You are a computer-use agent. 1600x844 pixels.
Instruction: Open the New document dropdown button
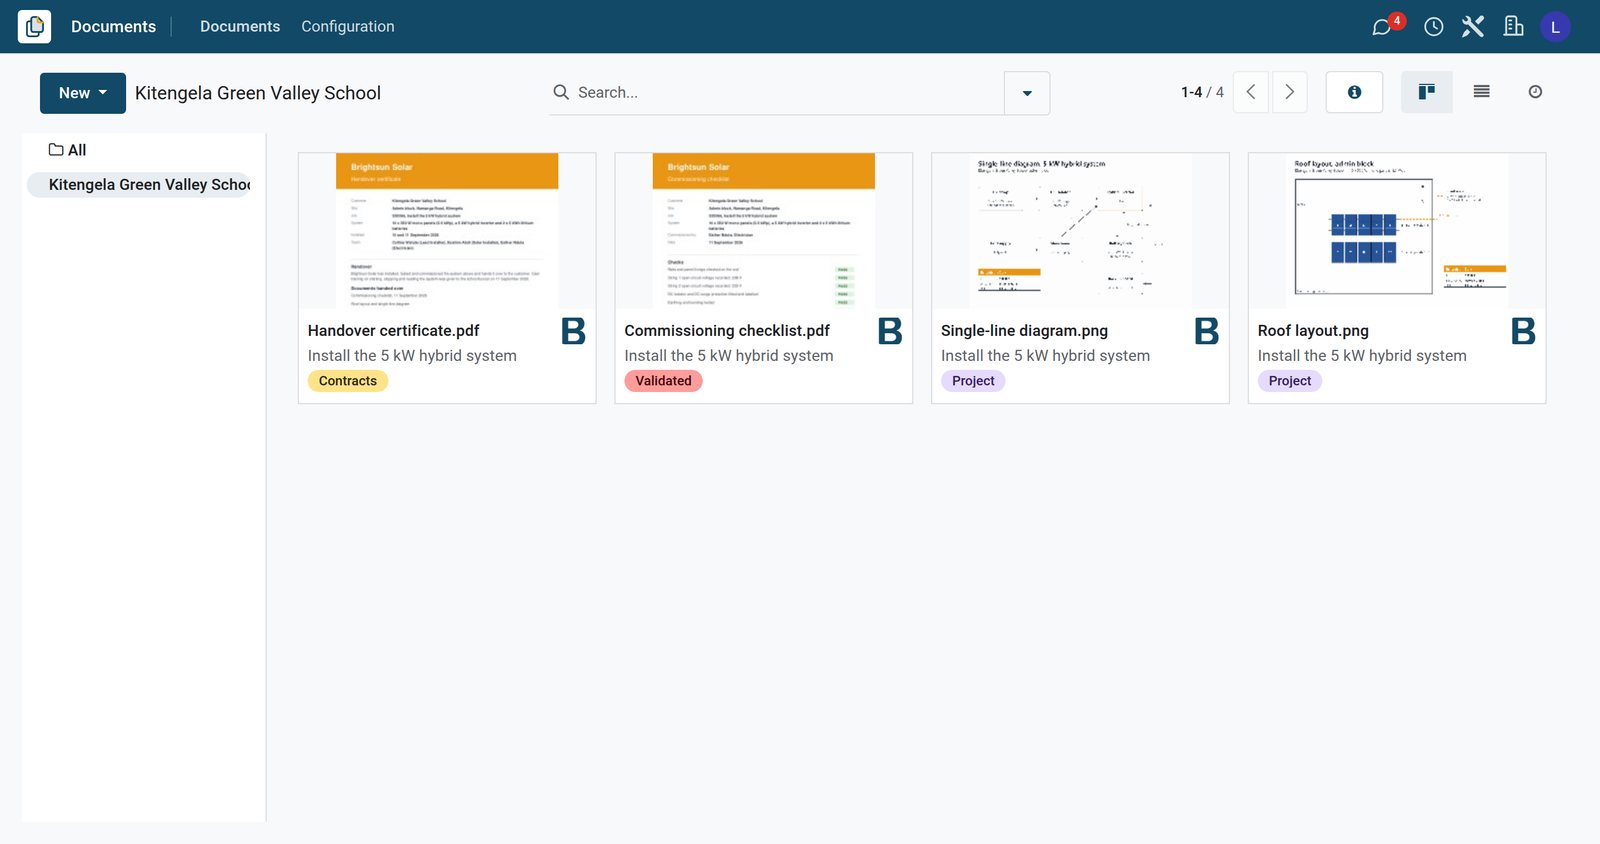[x=83, y=93]
